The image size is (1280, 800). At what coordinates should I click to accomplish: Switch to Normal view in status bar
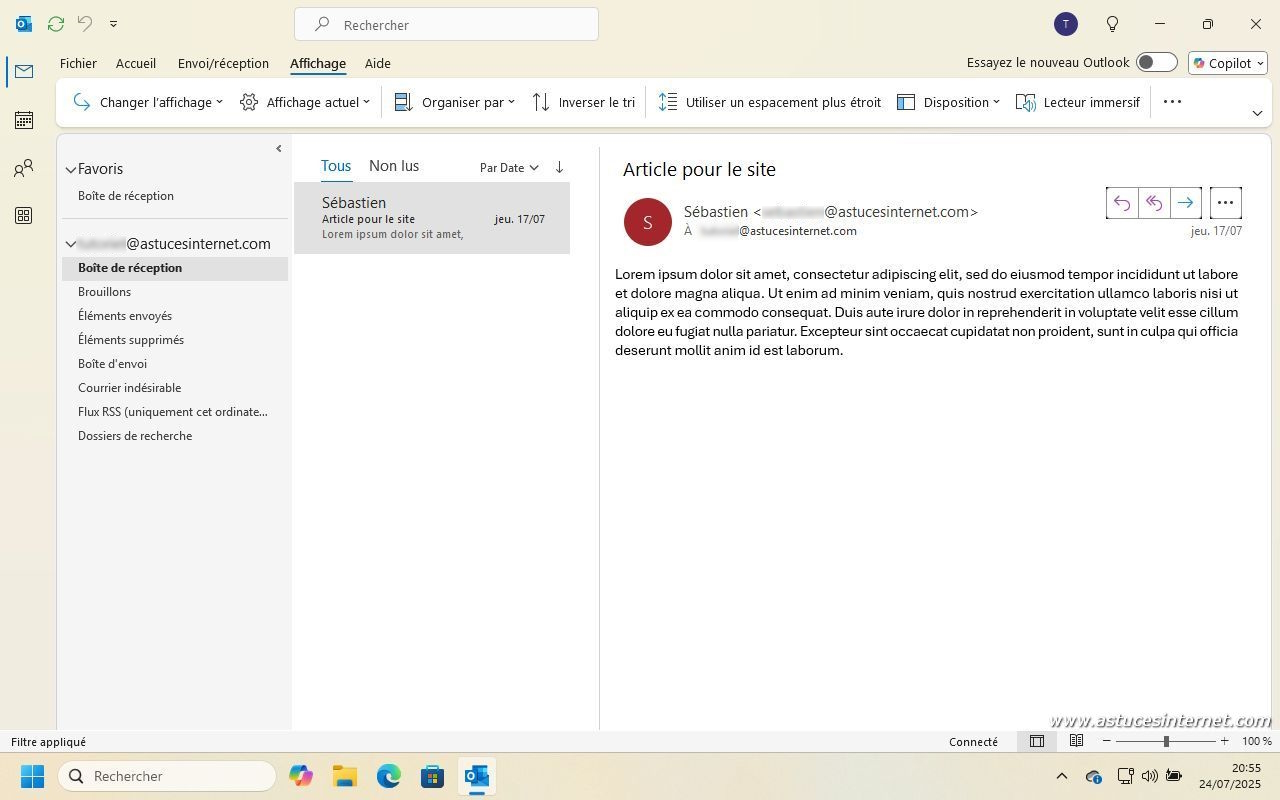1037,741
